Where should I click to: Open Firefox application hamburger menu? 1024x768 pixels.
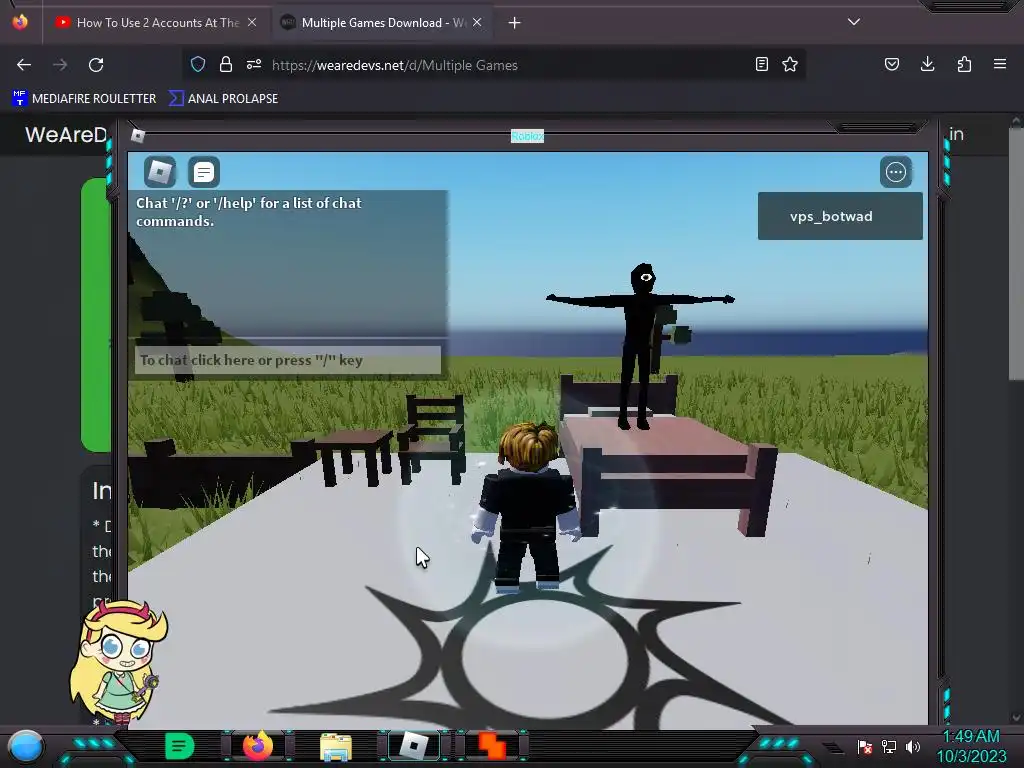click(1000, 64)
